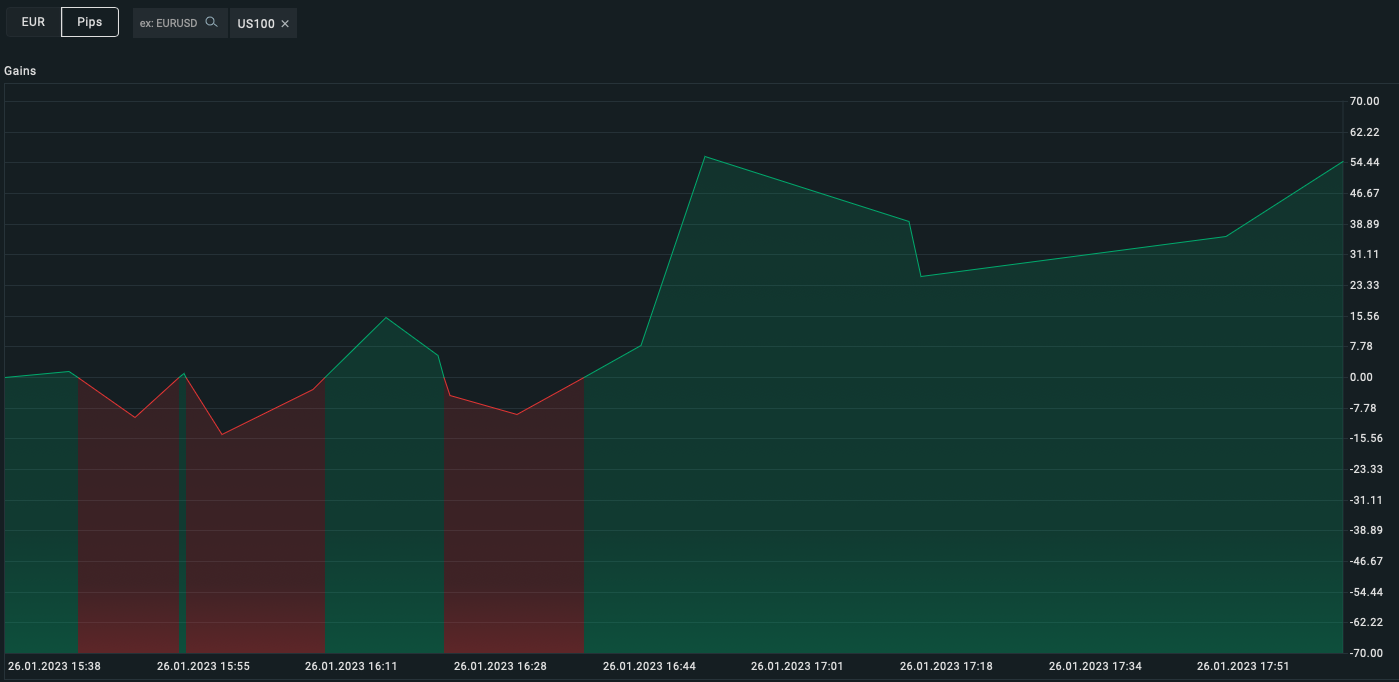This screenshot has height=682, width=1399.
Task: Click the 23.33 y-axis label
Action: (1364, 285)
